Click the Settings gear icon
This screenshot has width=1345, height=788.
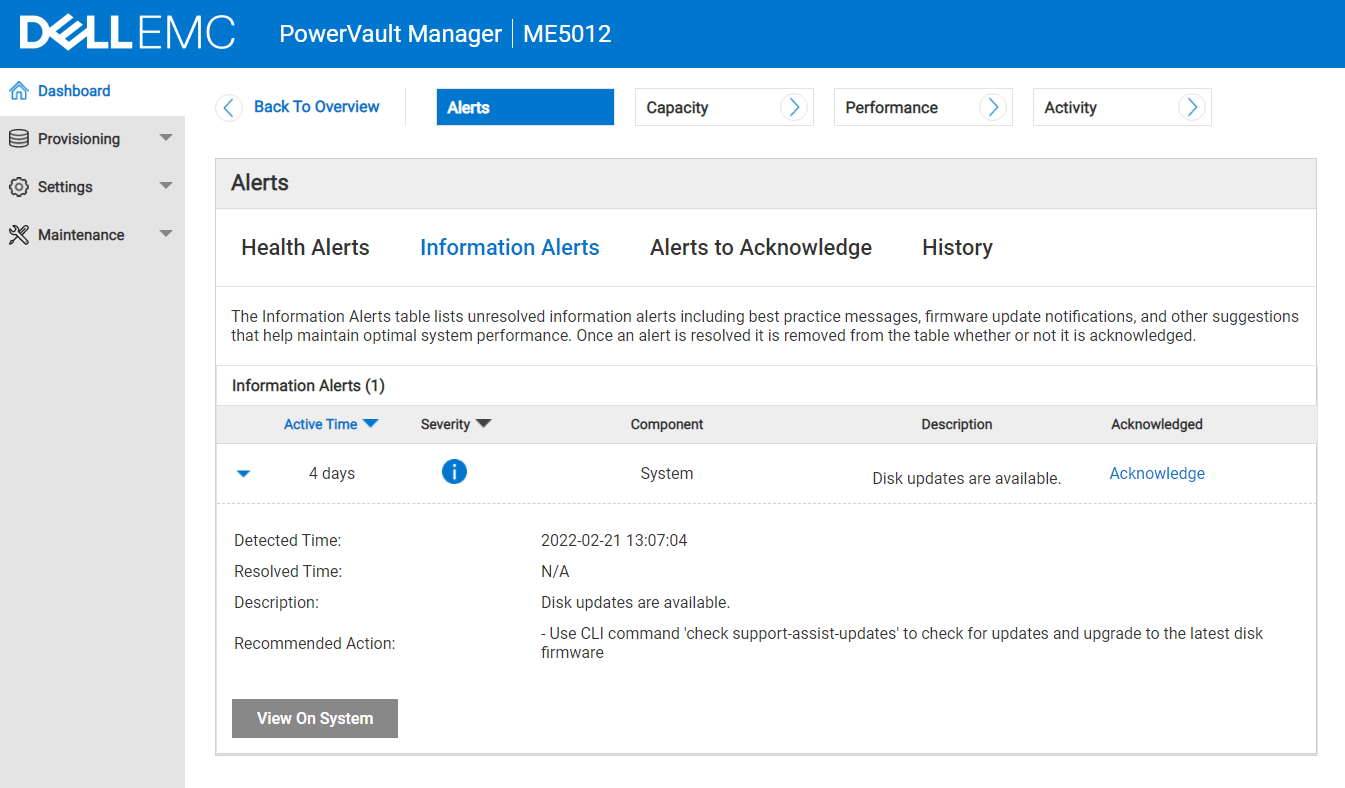17,186
